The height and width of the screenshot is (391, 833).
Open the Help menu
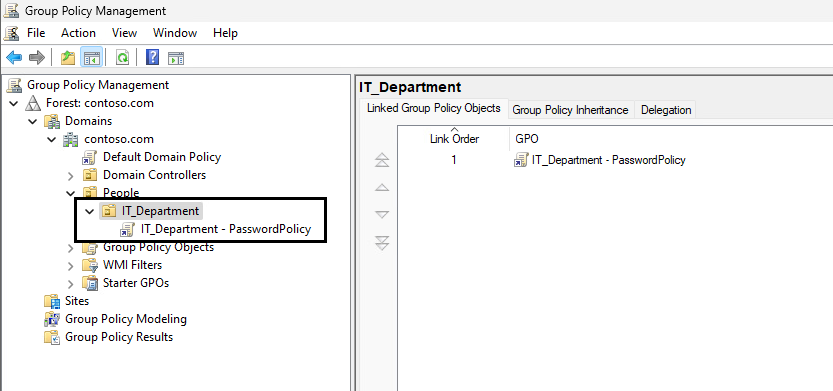(x=225, y=33)
